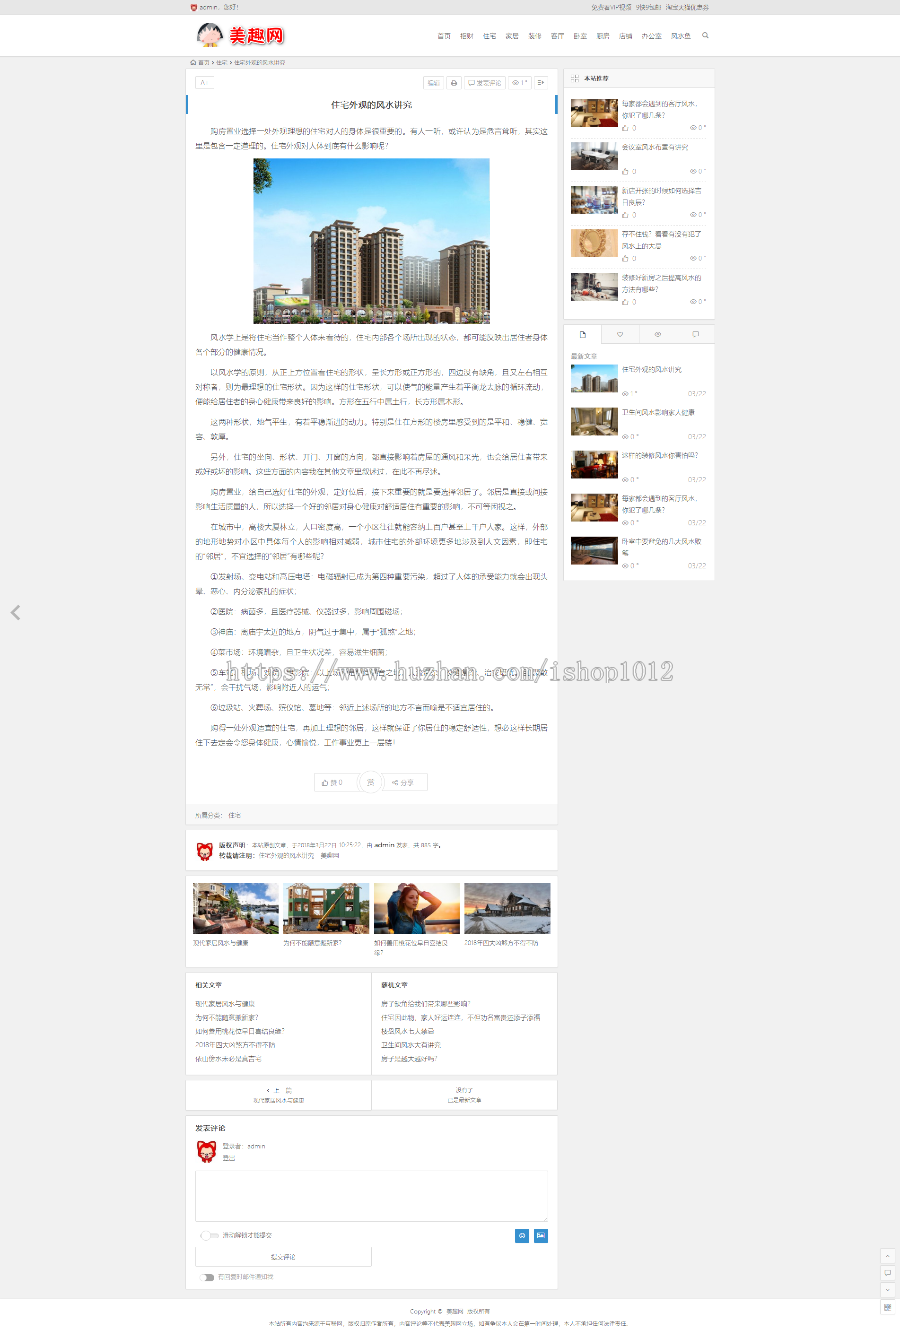Switch to the latest articles document tab
The height and width of the screenshot is (1338, 900).
tap(582, 334)
